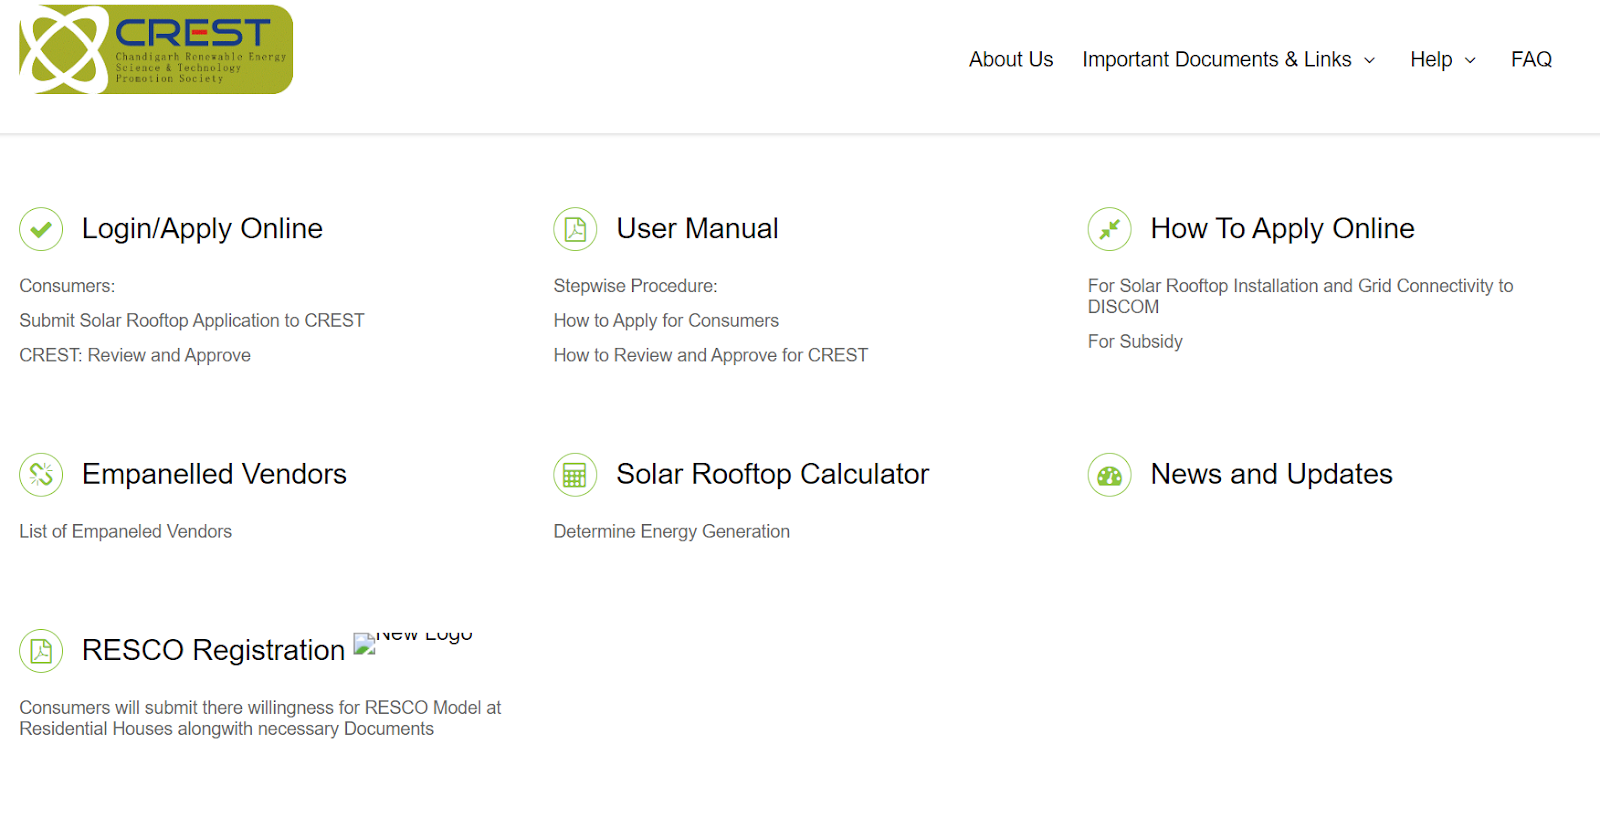Screen dimensions: 1600x818
Task: Click the arrows icon beside How To Apply Online
Action: [x=1110, y=229]
